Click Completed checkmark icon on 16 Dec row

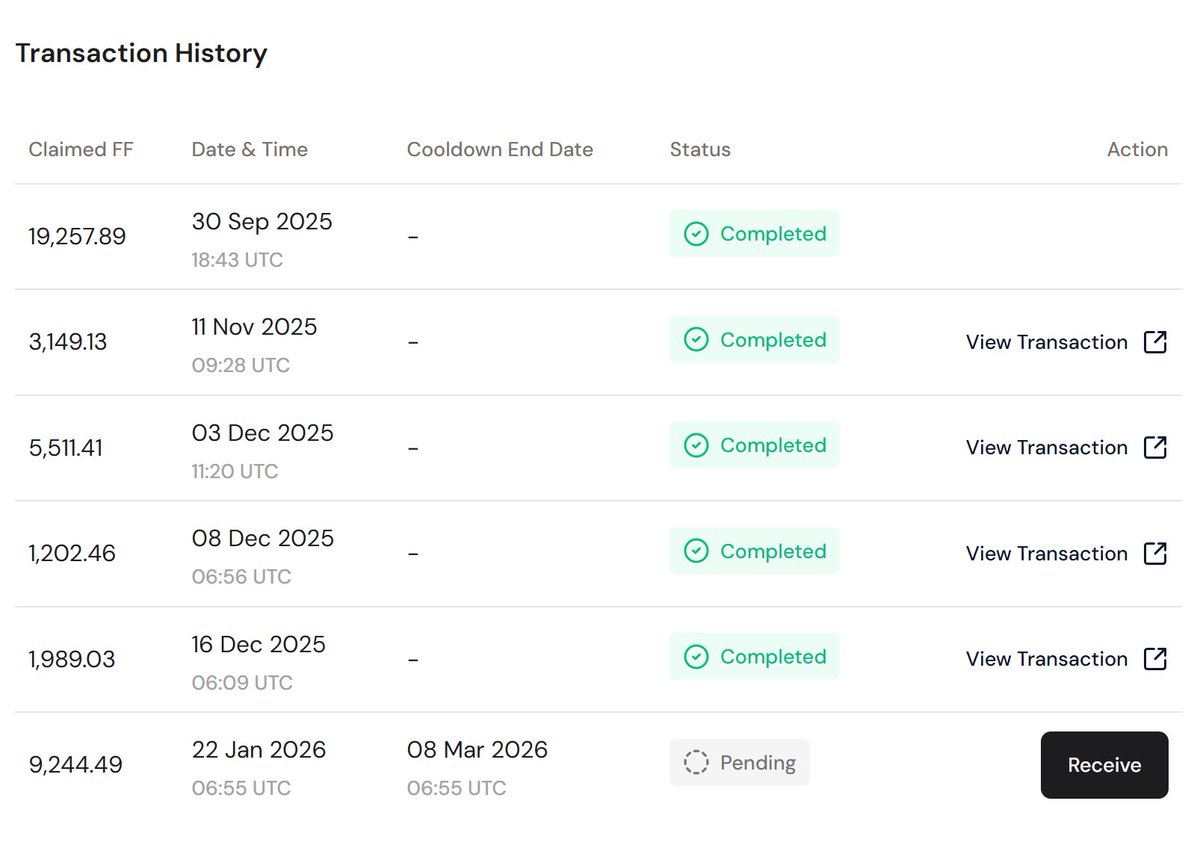tap(696, 657)
